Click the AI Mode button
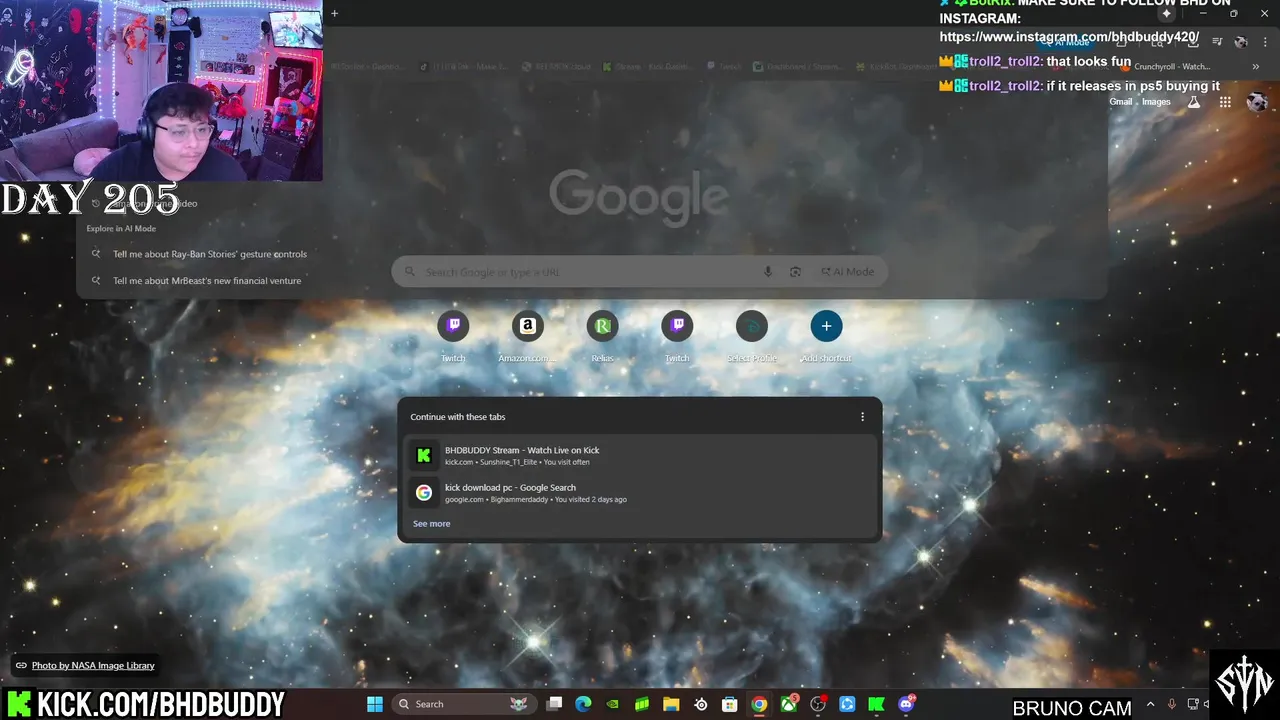Viewport: 1280px width, 720px height. pos(847,272)
